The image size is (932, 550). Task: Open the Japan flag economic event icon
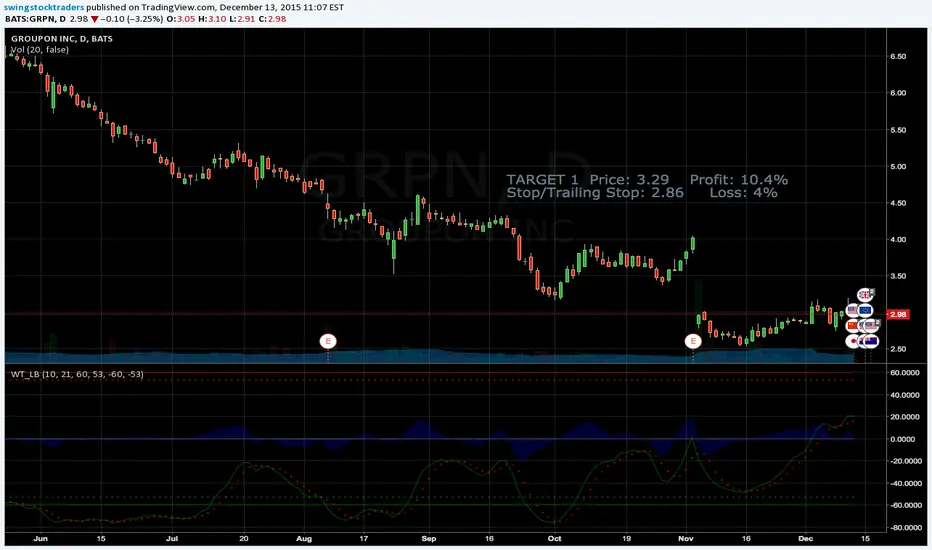[x=852, y=341]
